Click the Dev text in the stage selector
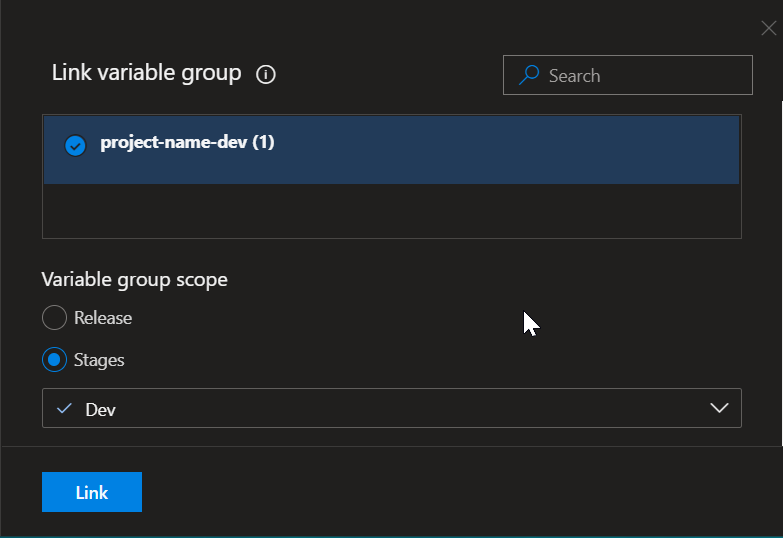This screenshot has height=538, width=783. [101, 410]
